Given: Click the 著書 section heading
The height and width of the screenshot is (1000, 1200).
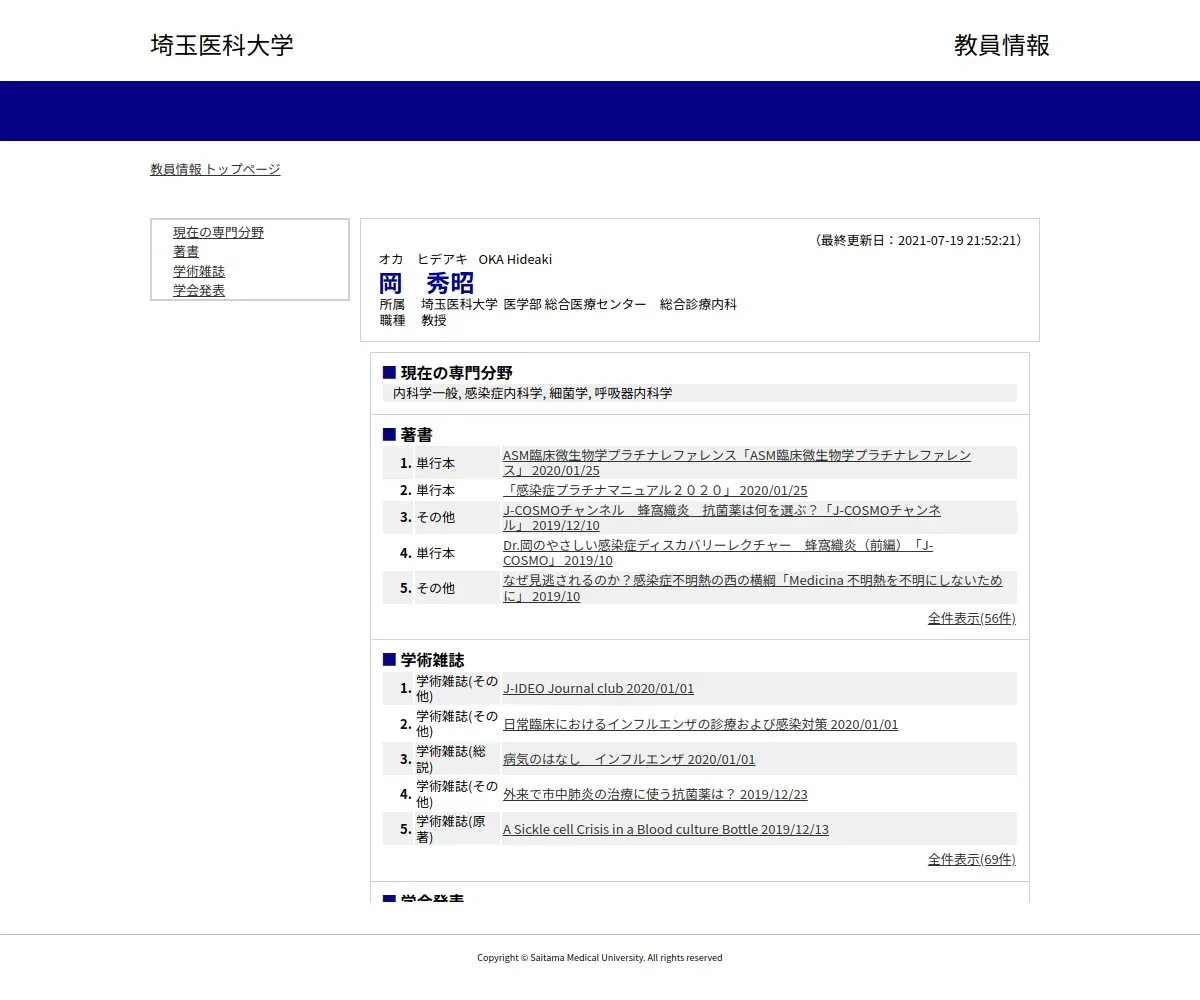Looking at the screenshot, I should (417, 435).
